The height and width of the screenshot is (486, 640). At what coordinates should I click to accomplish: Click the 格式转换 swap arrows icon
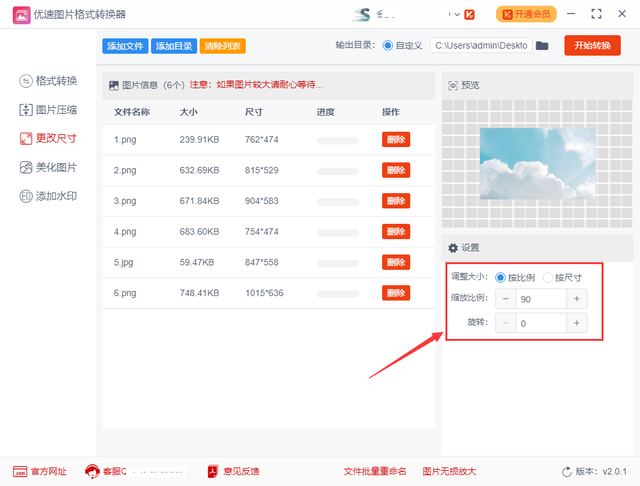point(26,81)
